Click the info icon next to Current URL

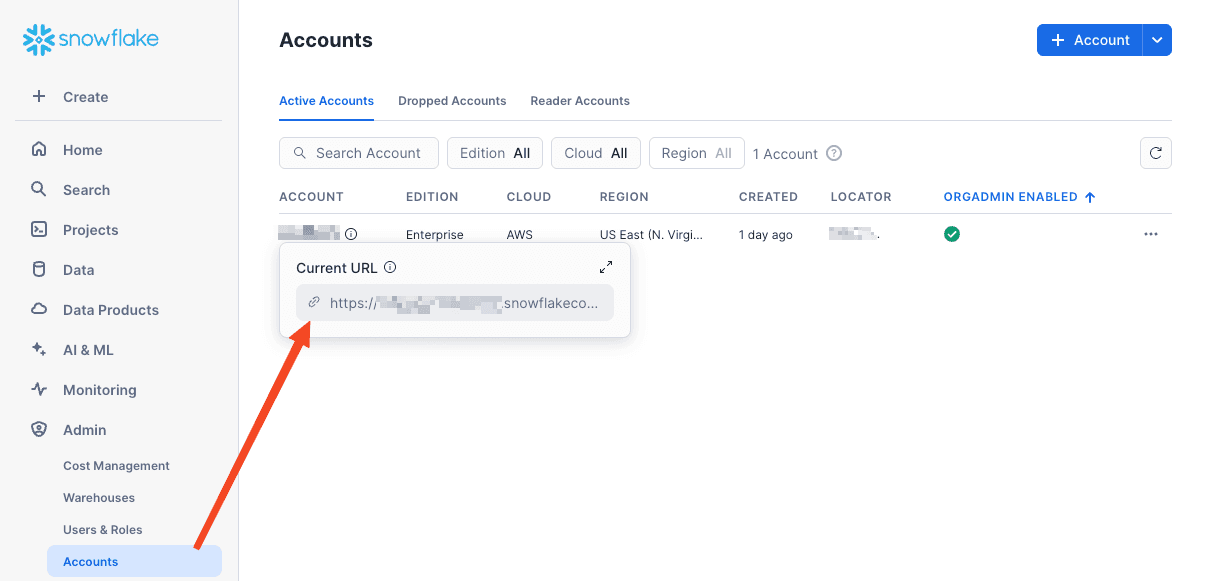tap(390, 267)
